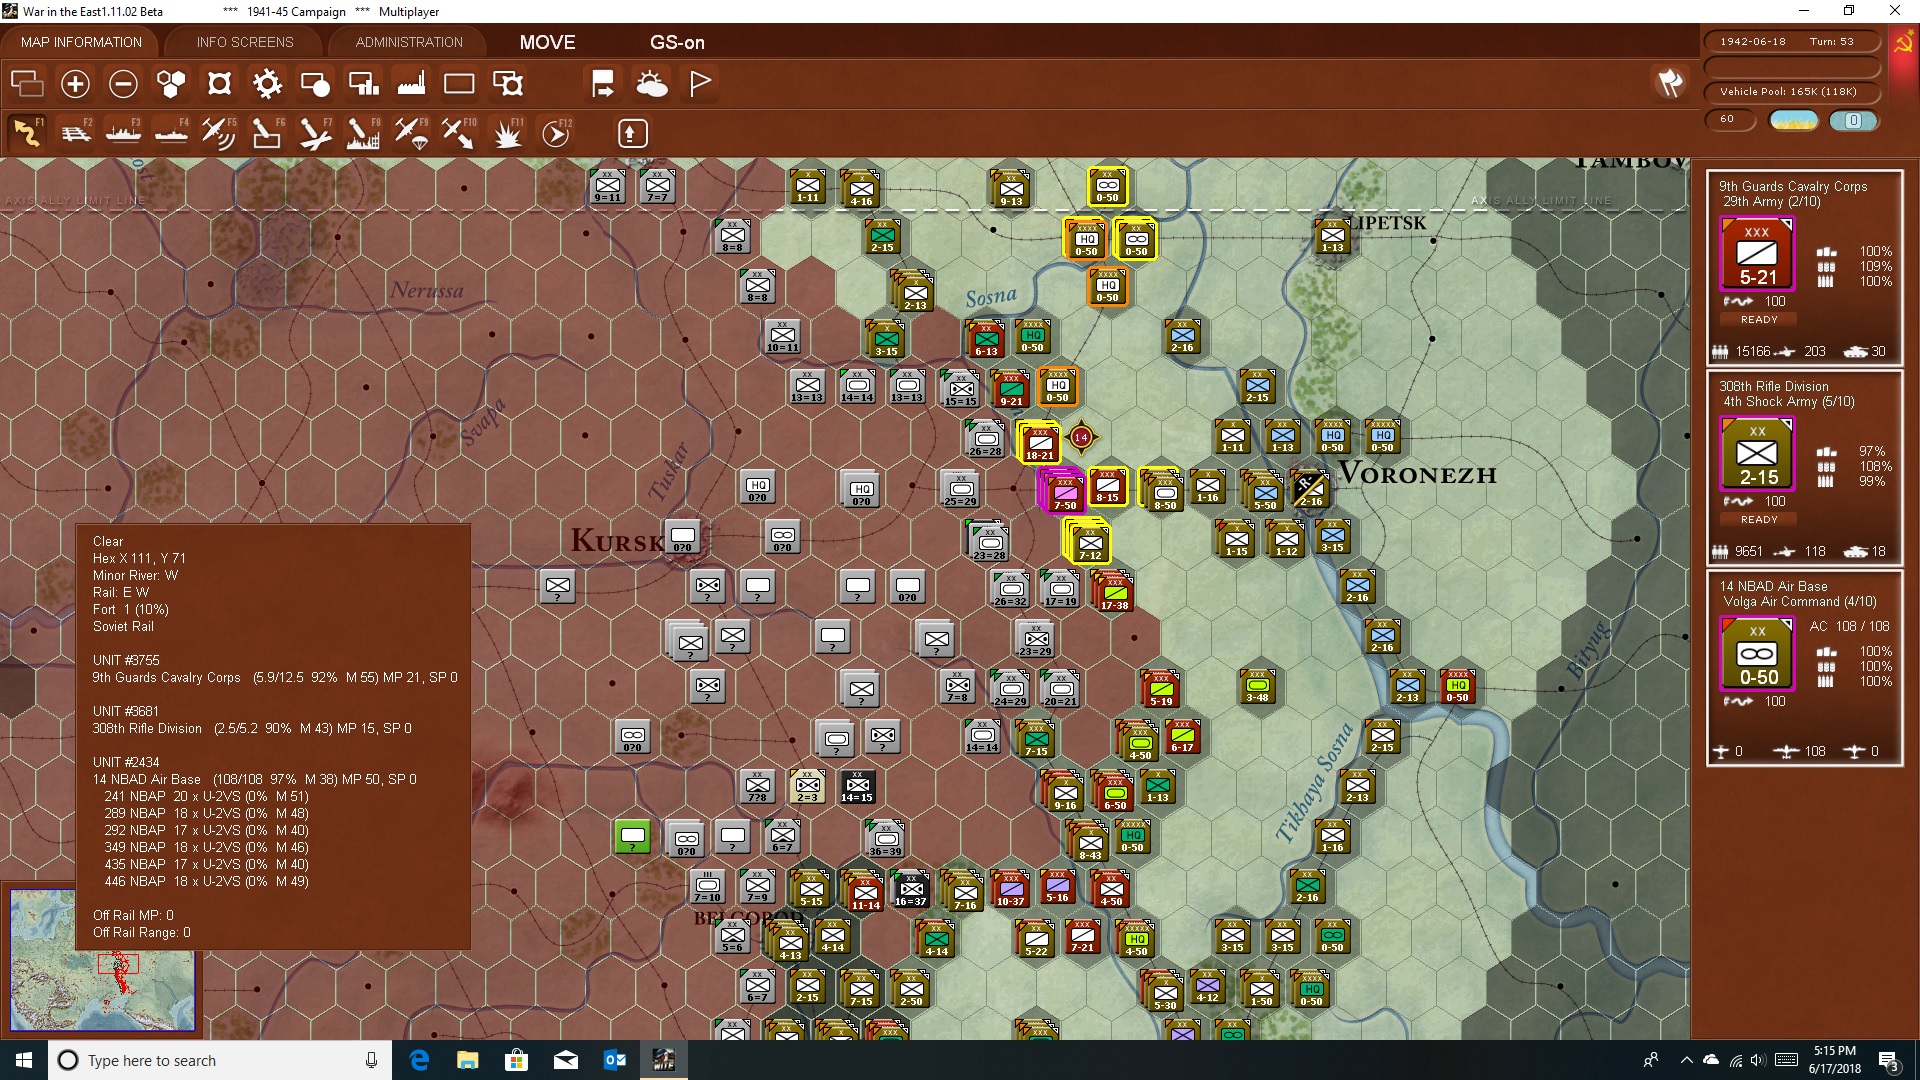Click the yellow-outlined 18-21 unit counter
Screen dimensions: 1920x1080
[x=1039, y=442]
